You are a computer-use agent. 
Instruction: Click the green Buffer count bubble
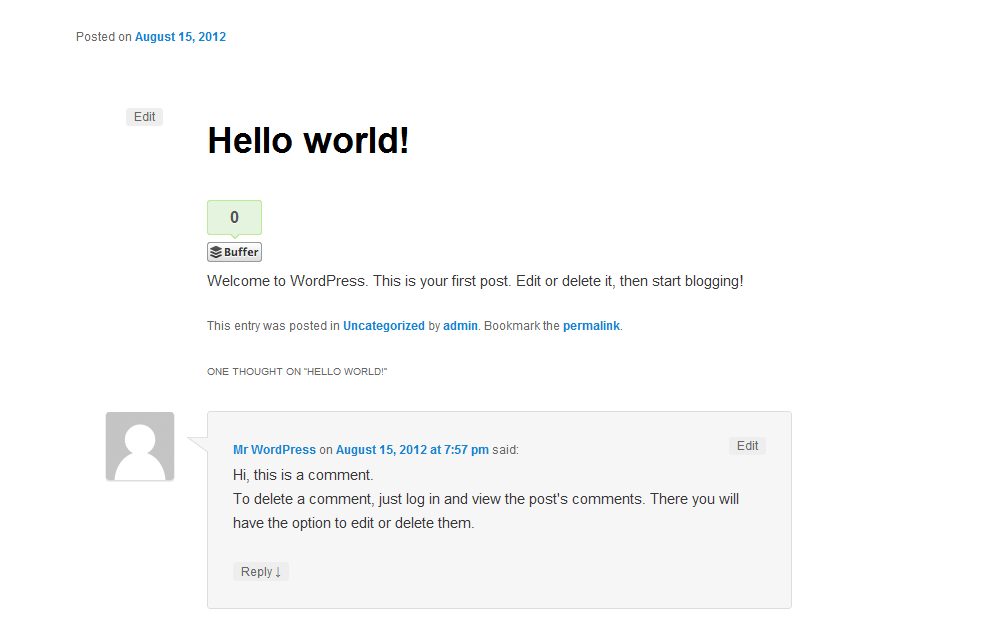(234, 218)
